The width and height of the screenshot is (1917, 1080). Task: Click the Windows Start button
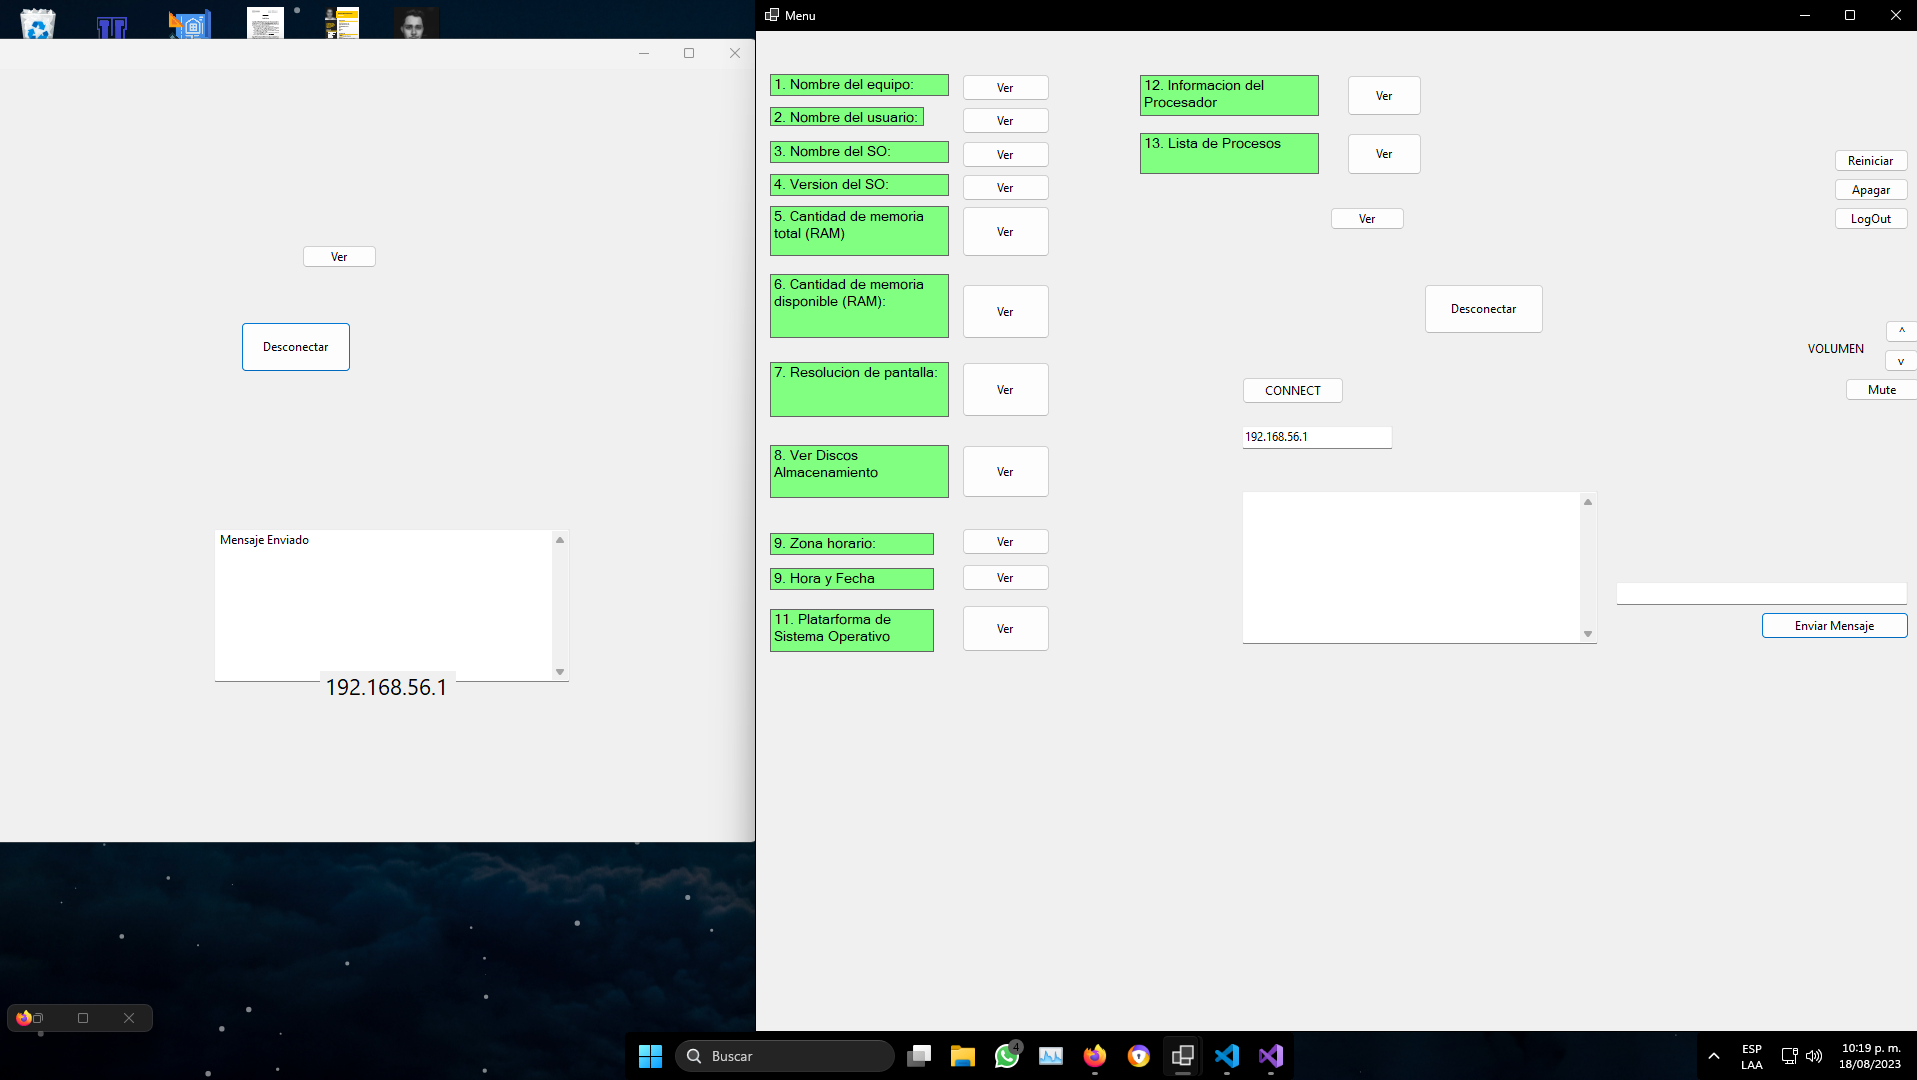(650, 1056)
